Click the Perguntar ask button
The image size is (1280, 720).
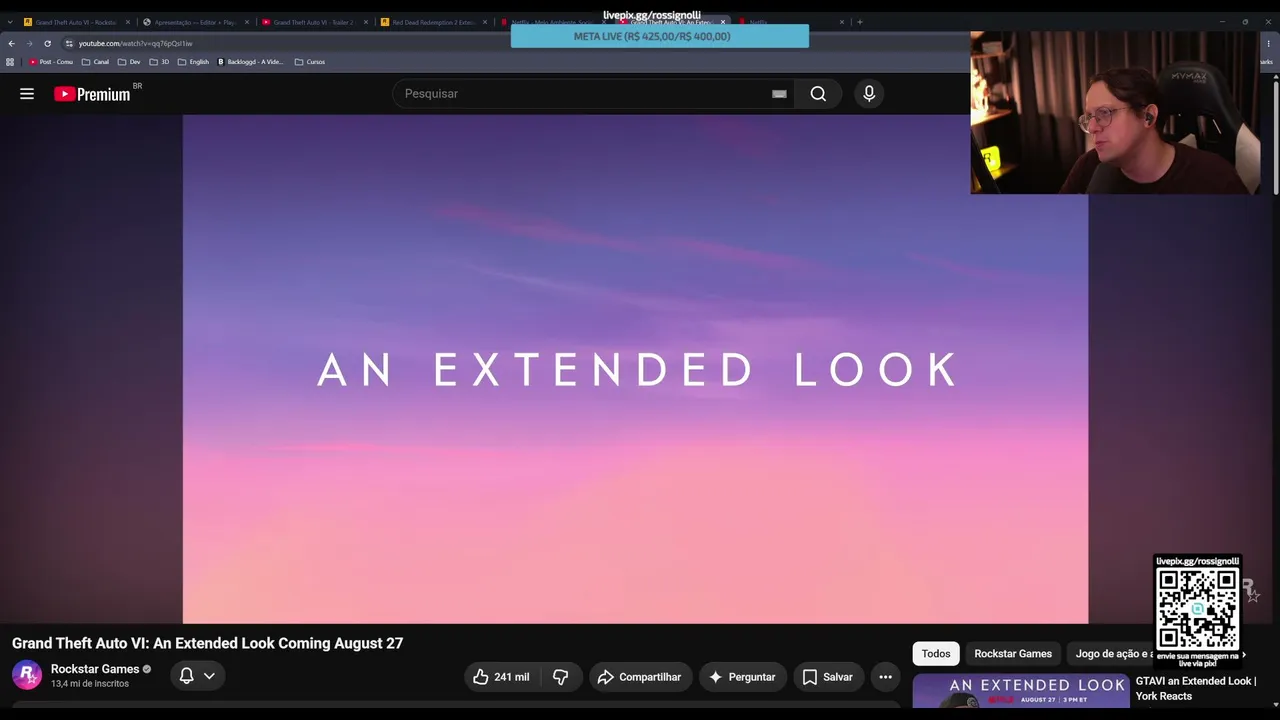[743, 677]
